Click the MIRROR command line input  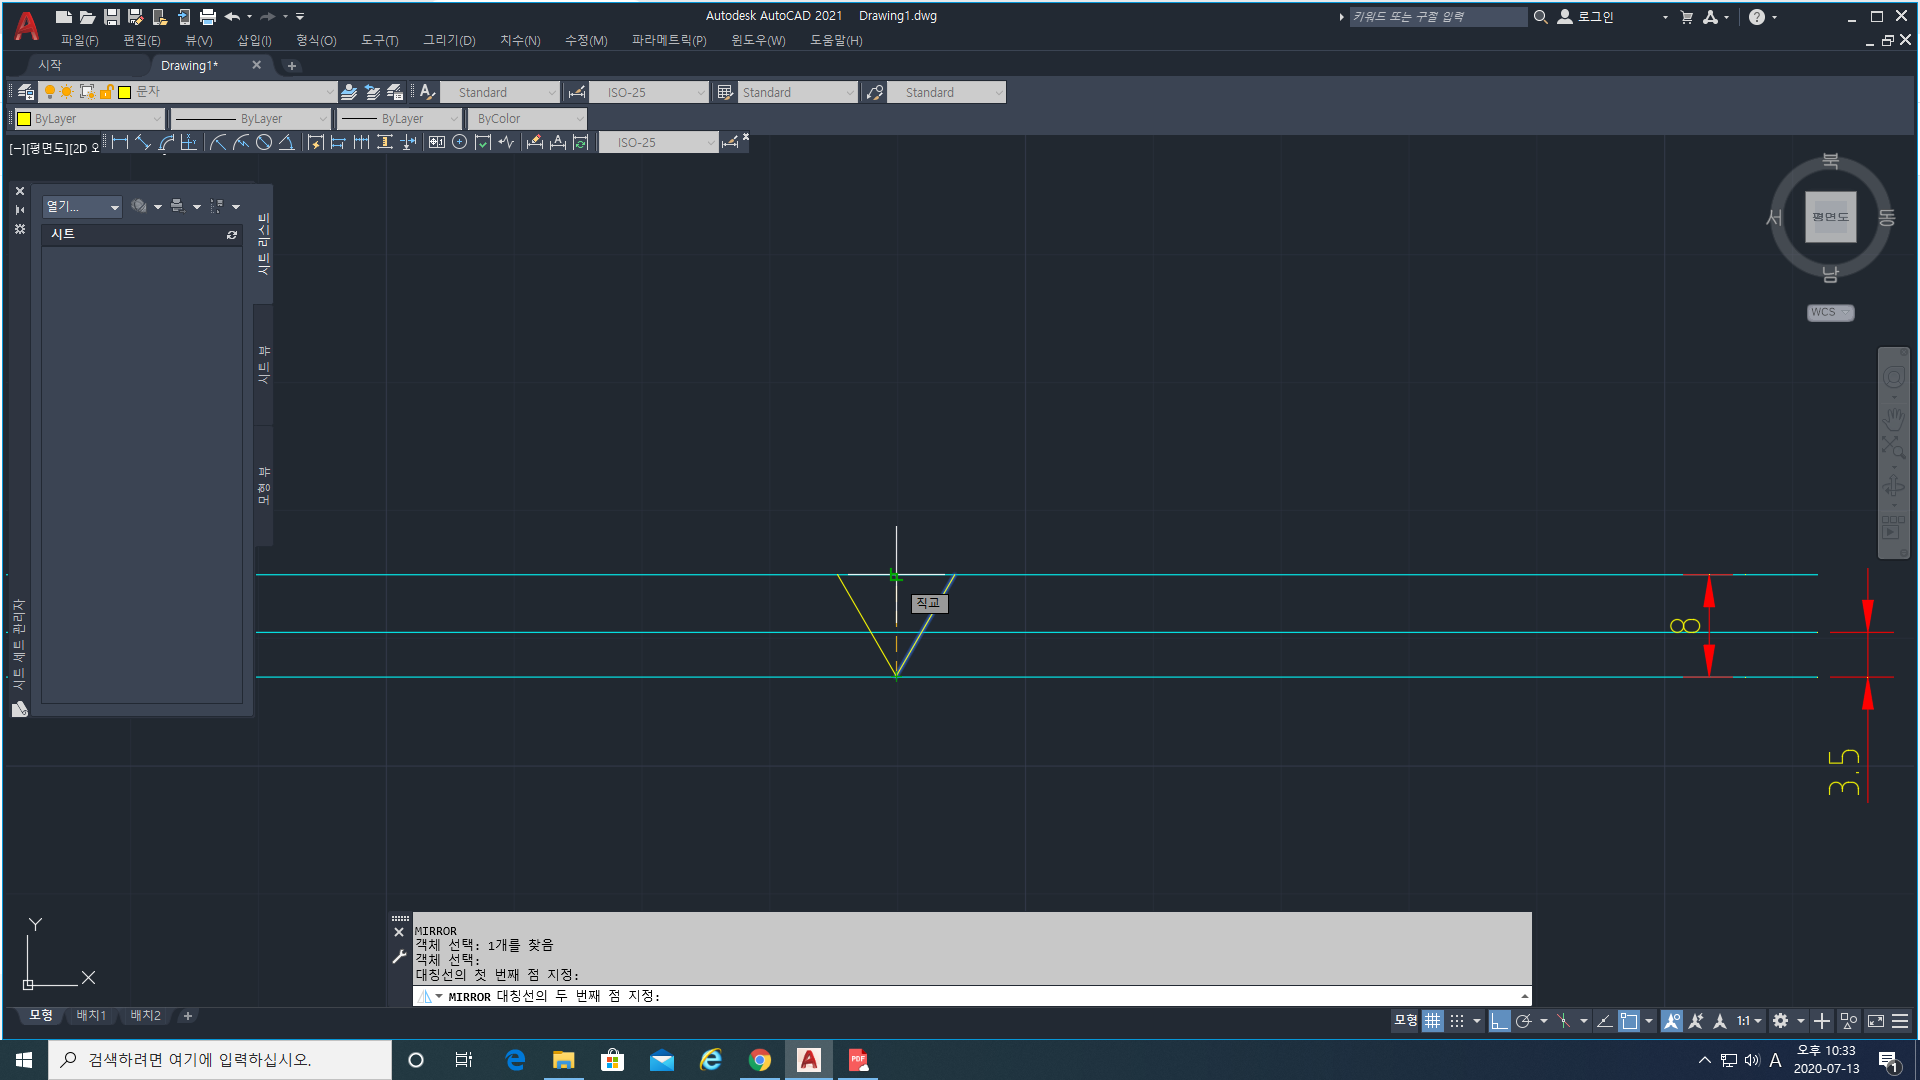coord(1000,996)
